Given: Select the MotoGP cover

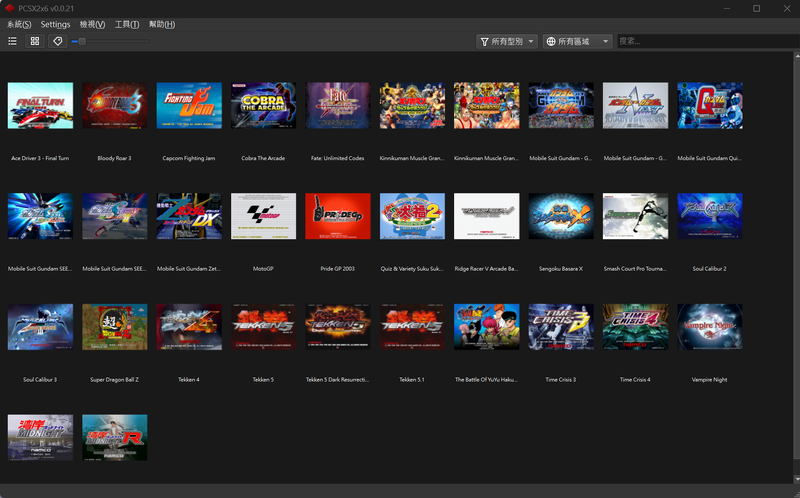Looking at the screenshot, I should [263, 216].
